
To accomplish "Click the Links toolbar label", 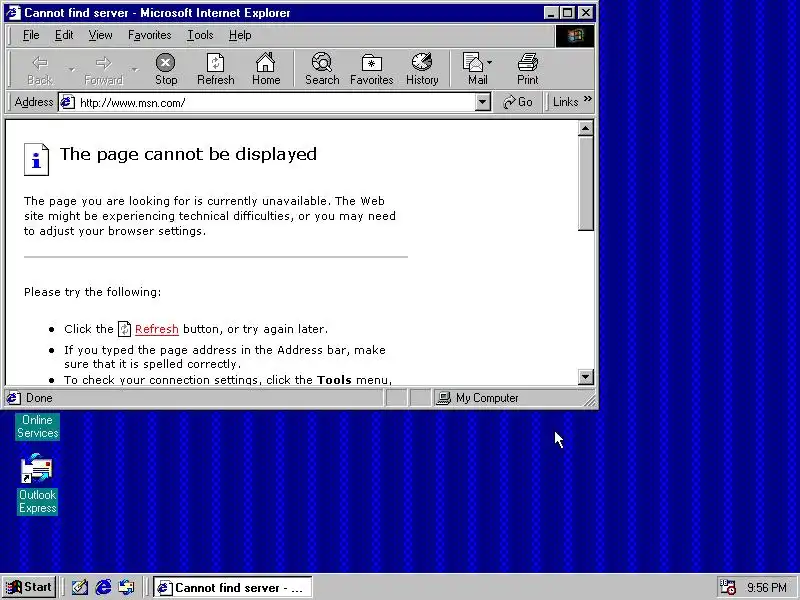I will [565, 102].
